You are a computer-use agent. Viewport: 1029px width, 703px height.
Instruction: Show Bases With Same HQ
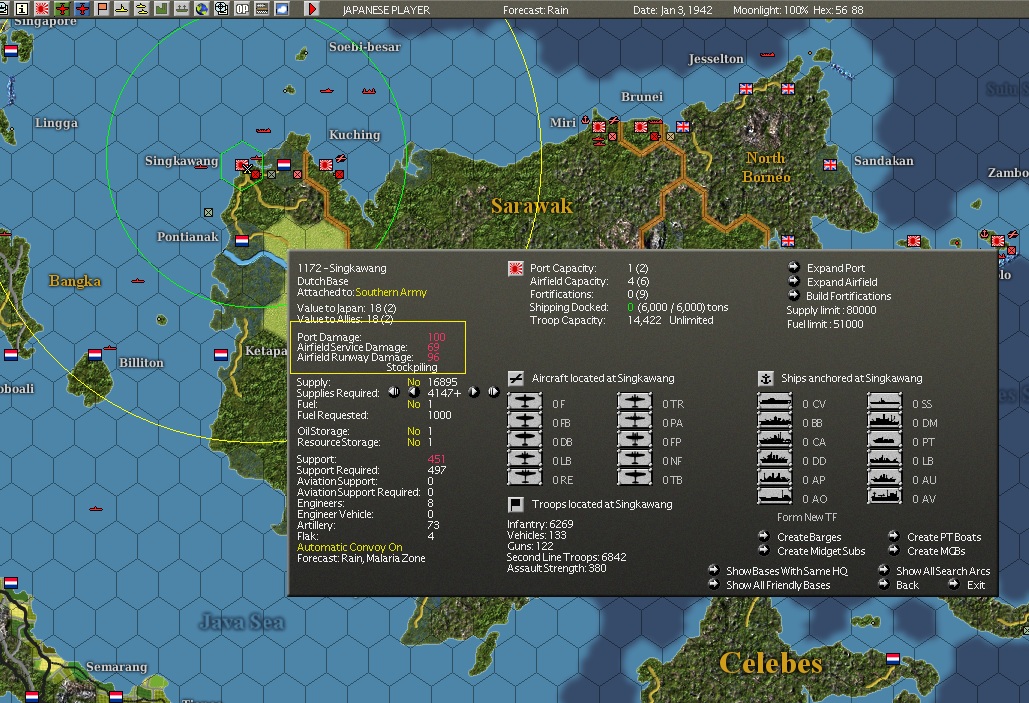[786, 571]
